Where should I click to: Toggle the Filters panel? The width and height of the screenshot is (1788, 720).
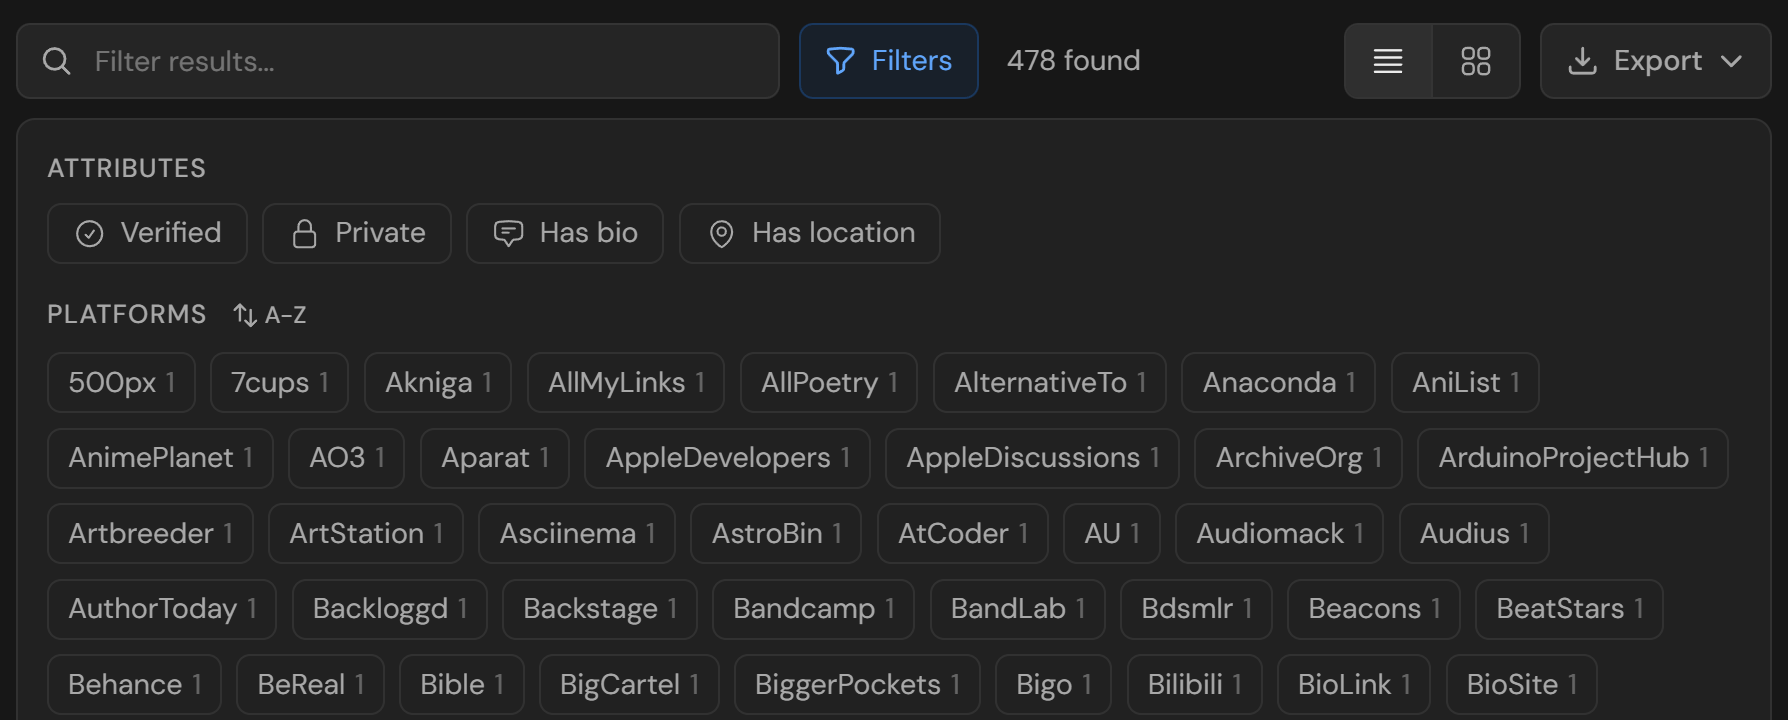[889, 61]
